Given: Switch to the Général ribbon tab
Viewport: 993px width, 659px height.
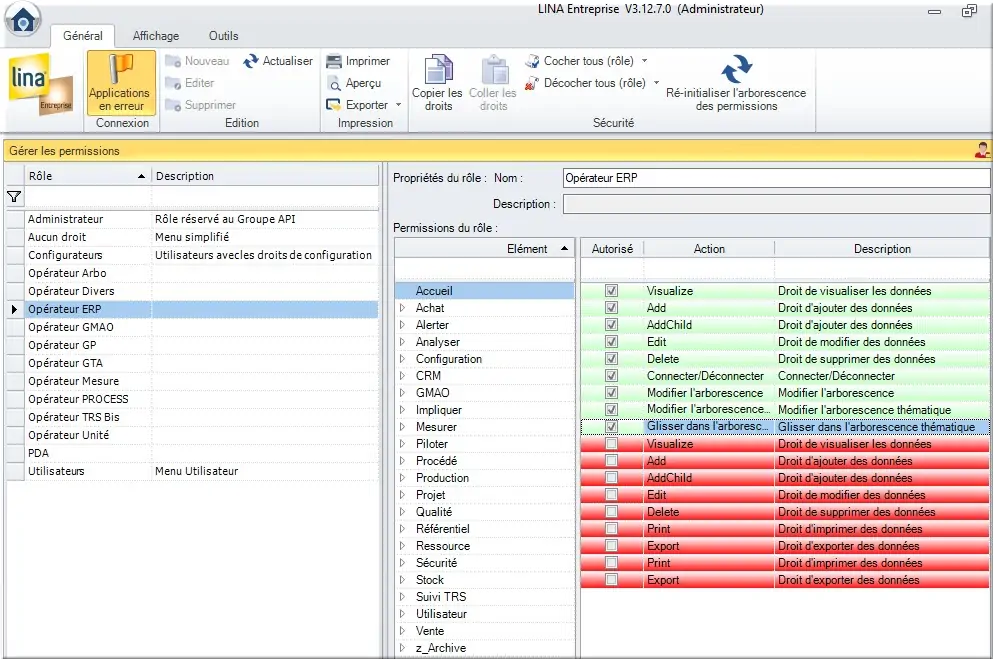Looking at the screenshot, I should [x=83, y=36].
